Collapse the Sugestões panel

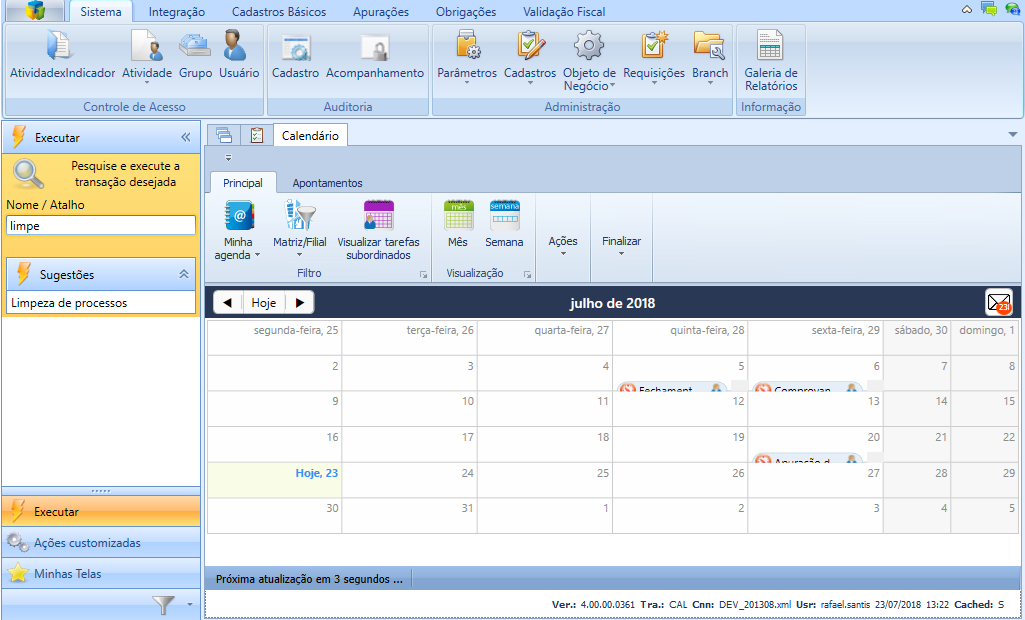coord(184,274)
